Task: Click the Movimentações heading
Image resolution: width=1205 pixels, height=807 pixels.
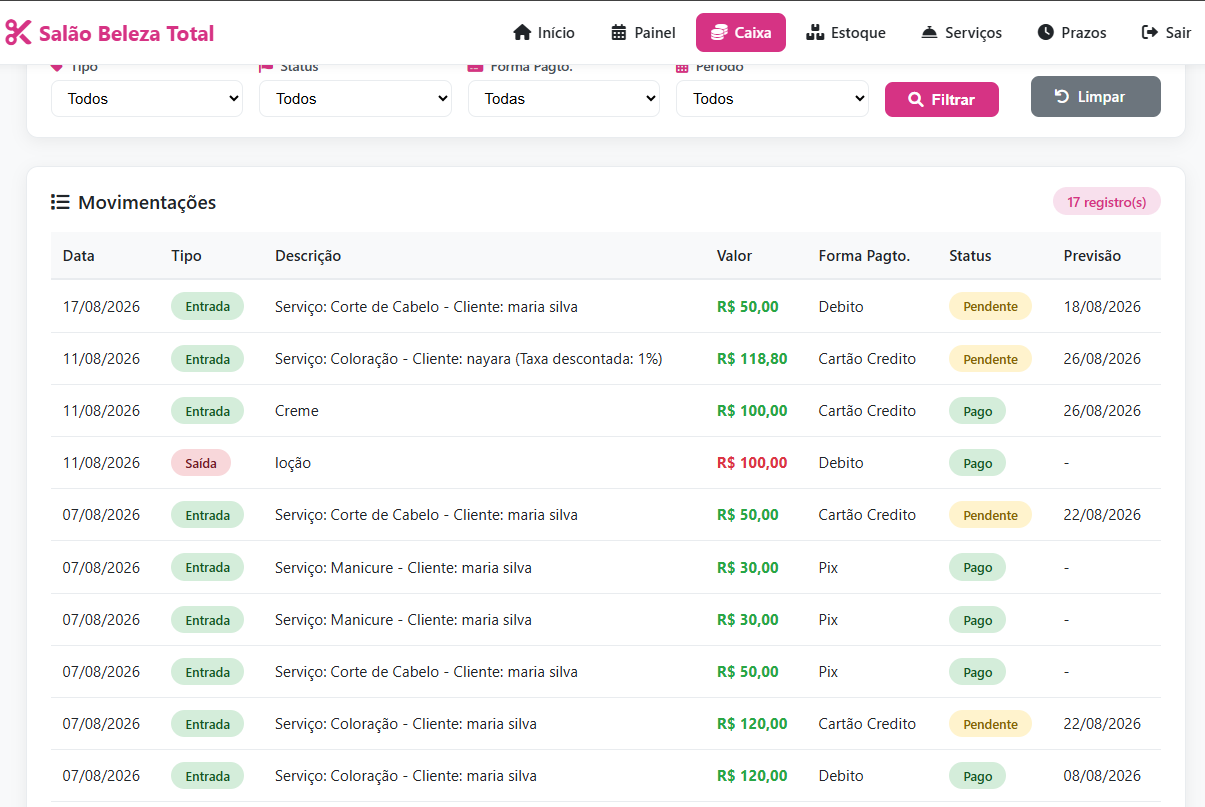Action: pos(147,203)
